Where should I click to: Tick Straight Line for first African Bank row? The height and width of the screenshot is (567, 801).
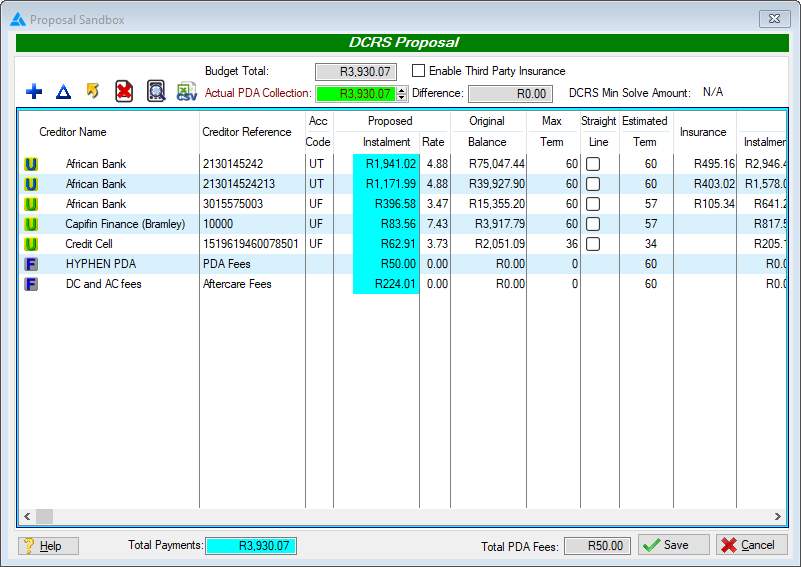593,164
